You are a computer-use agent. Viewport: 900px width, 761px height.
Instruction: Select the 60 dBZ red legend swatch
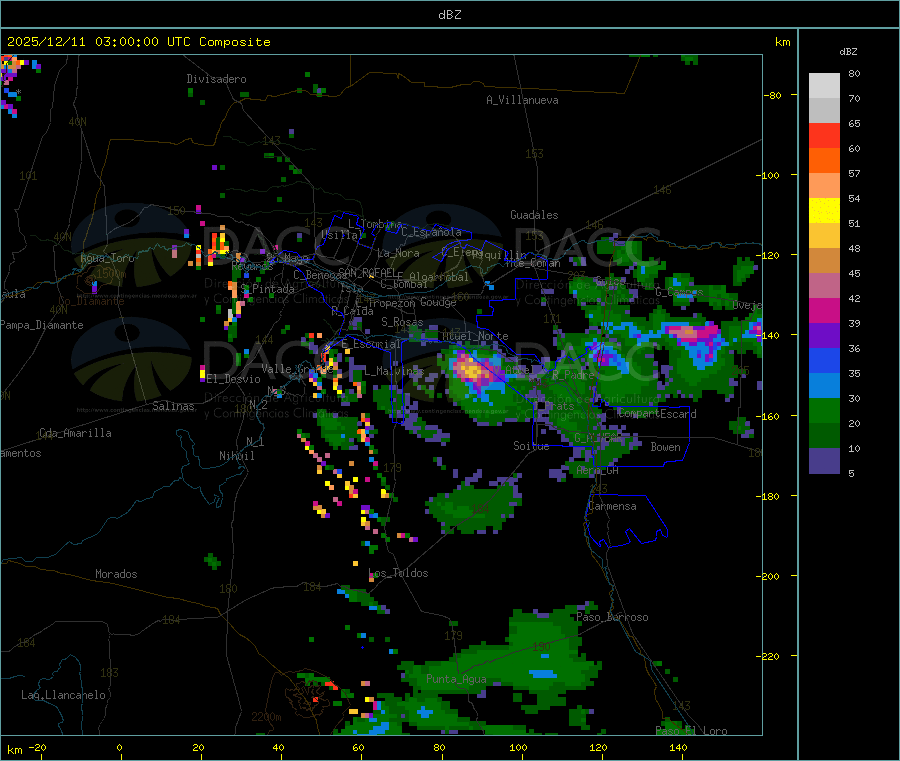(824, 135)
